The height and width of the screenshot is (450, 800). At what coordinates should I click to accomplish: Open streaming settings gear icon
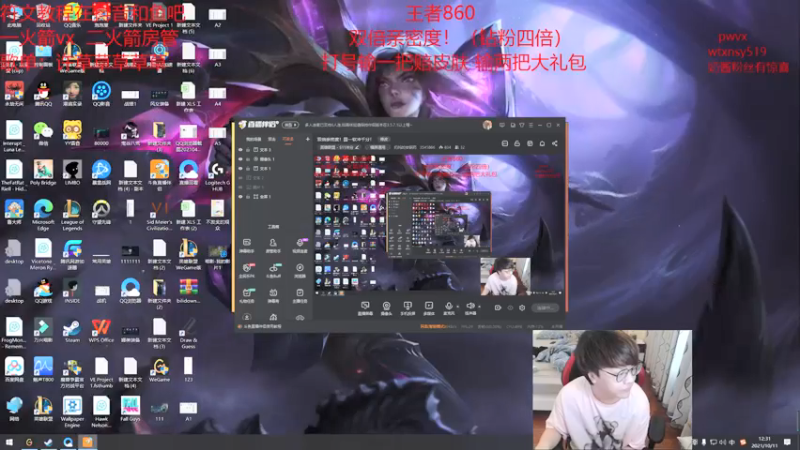coord(522,308)
